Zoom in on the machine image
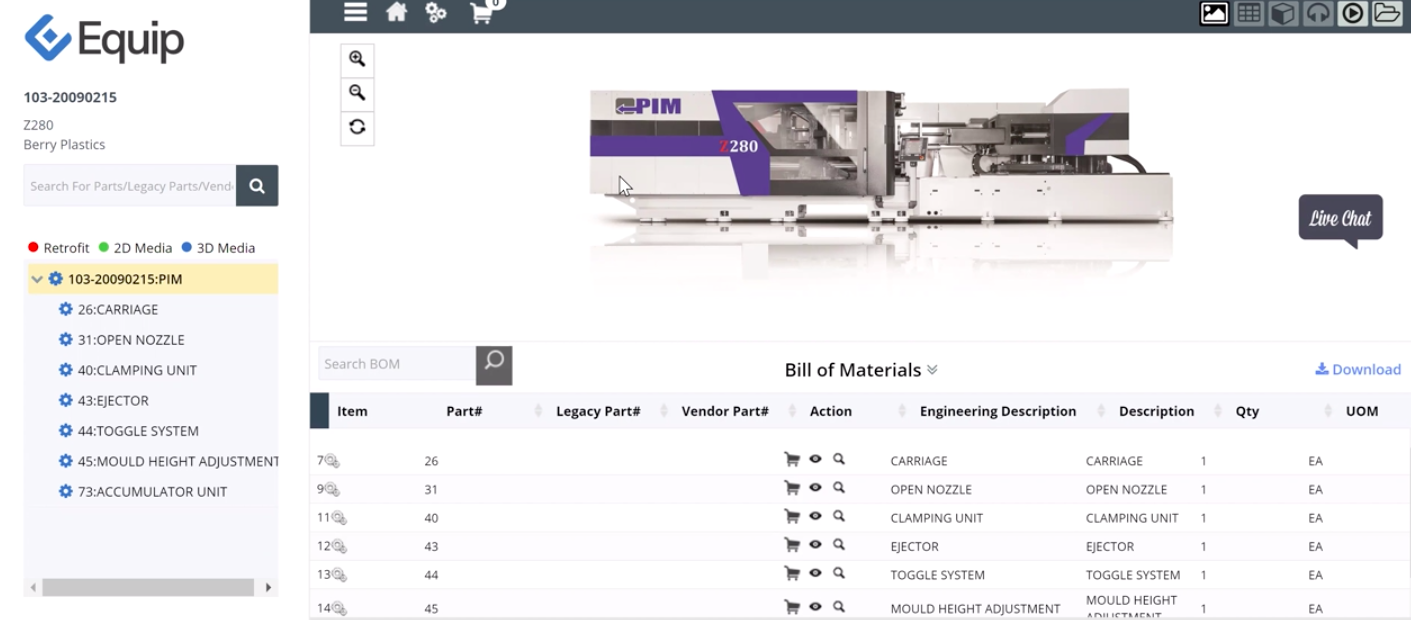This screenshot has height=620, width=1411. tap(357, 59)
